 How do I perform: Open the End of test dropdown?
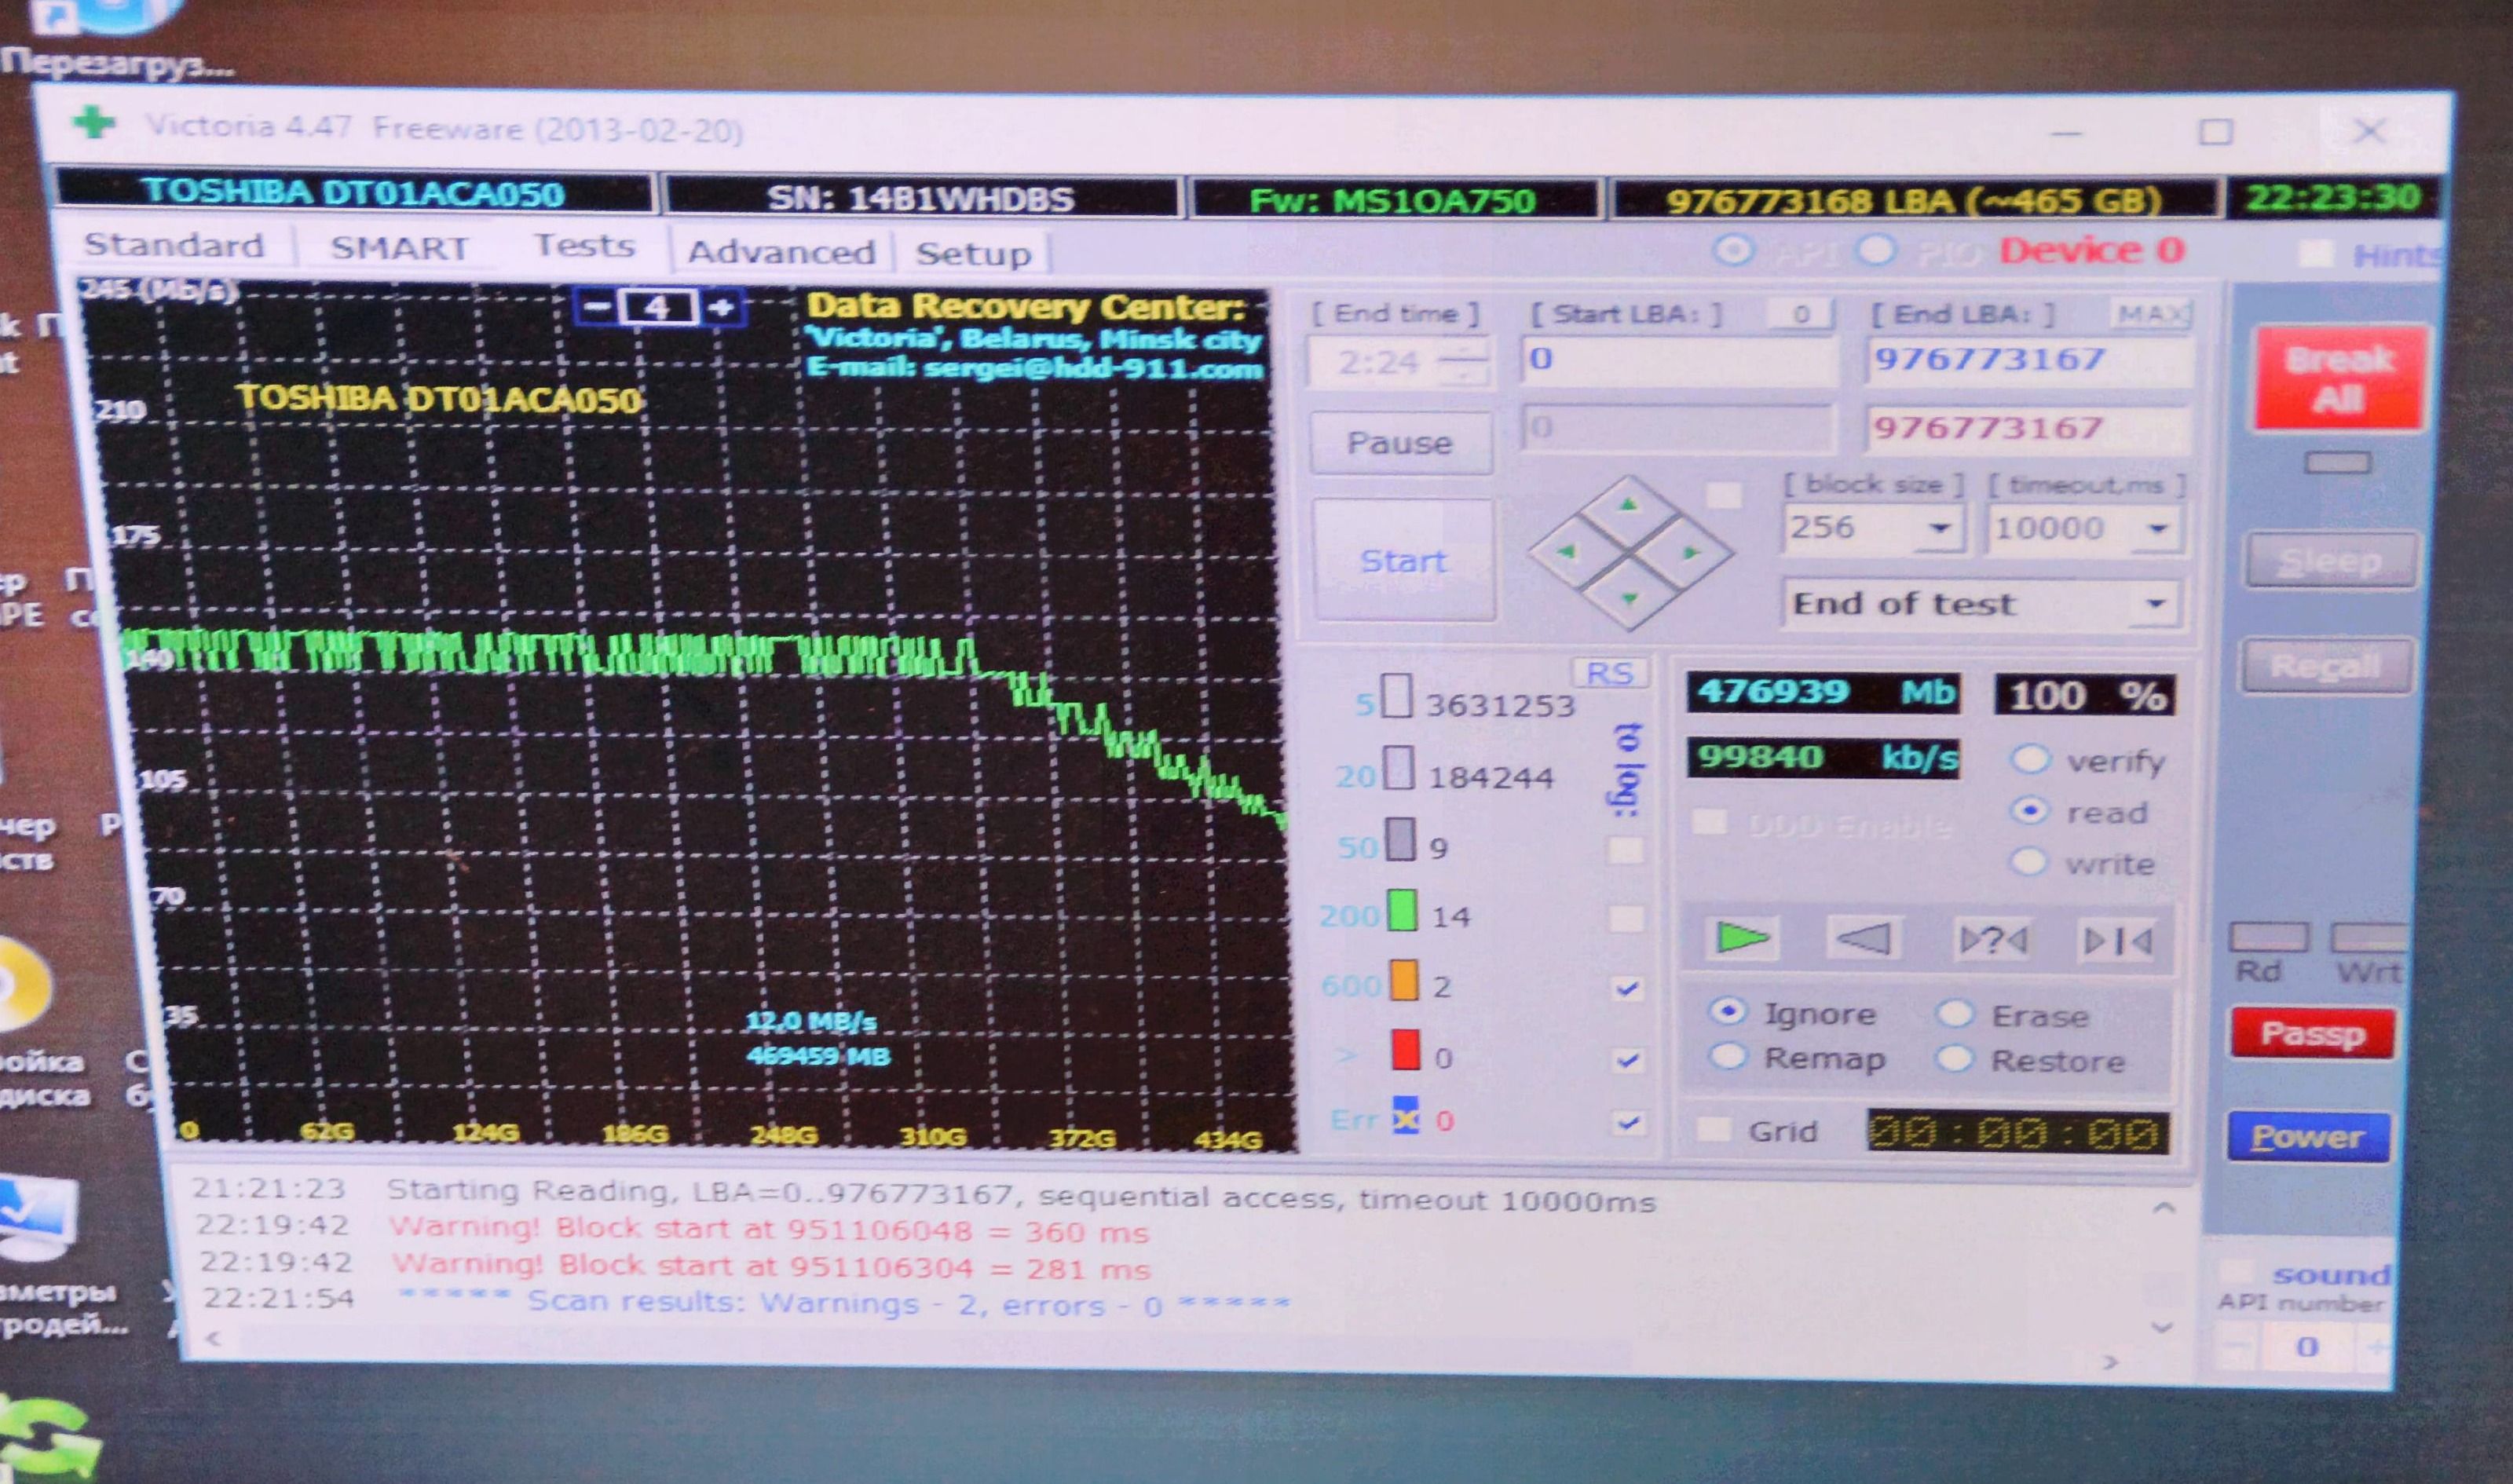point(2155,604)
